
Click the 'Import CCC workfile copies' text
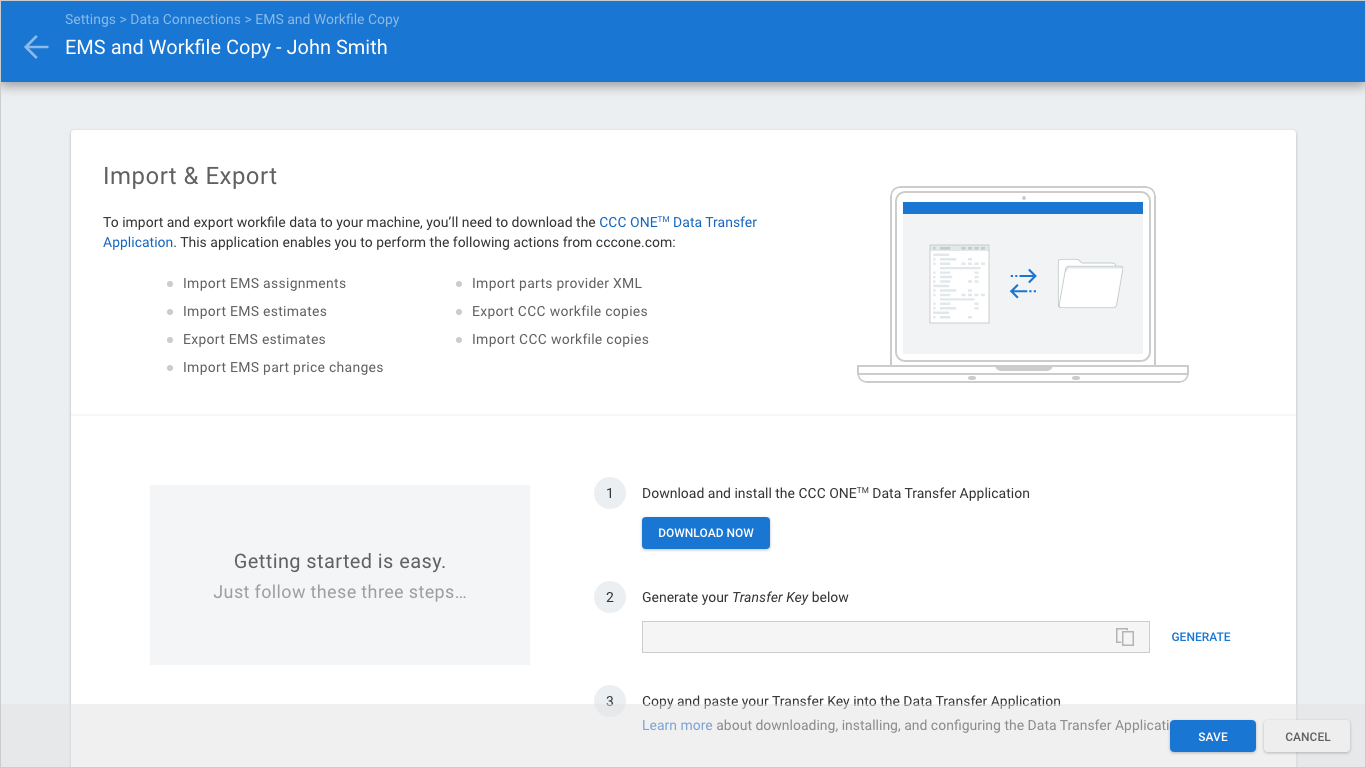(560, 339)
